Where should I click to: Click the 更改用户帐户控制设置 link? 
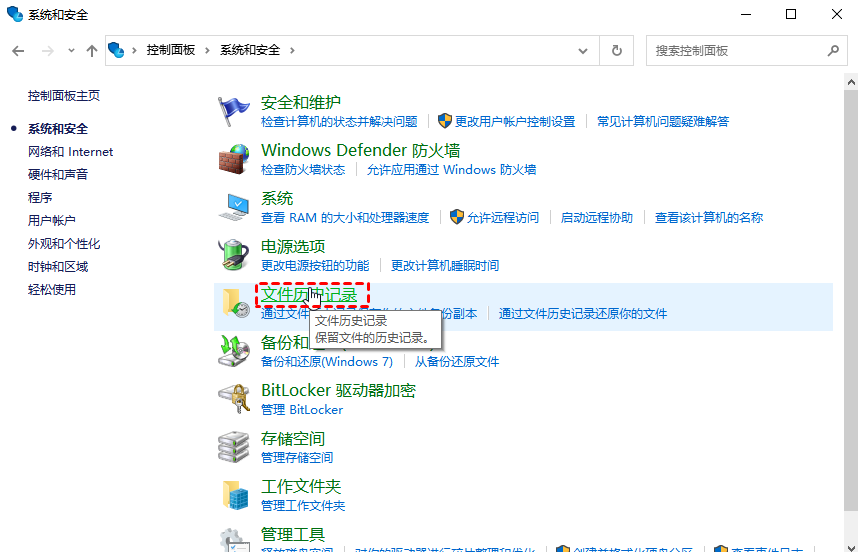point(514,122)
